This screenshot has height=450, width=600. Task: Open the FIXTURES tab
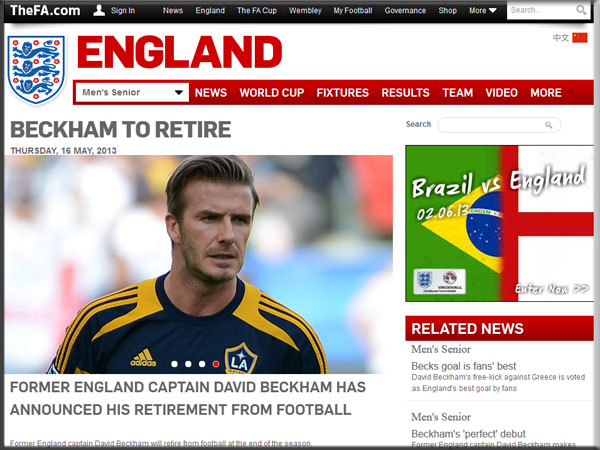(x=342, y=93)
